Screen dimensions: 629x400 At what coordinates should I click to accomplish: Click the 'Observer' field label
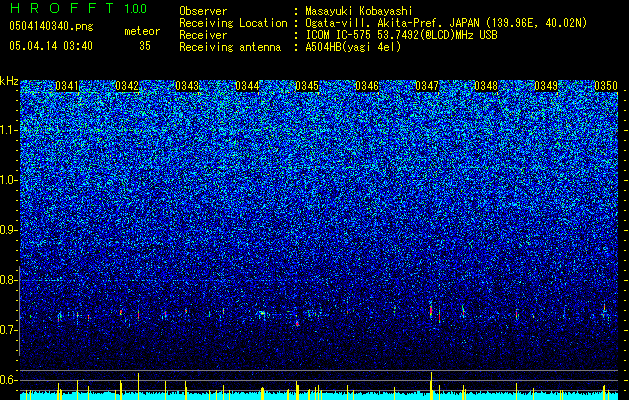203,11
